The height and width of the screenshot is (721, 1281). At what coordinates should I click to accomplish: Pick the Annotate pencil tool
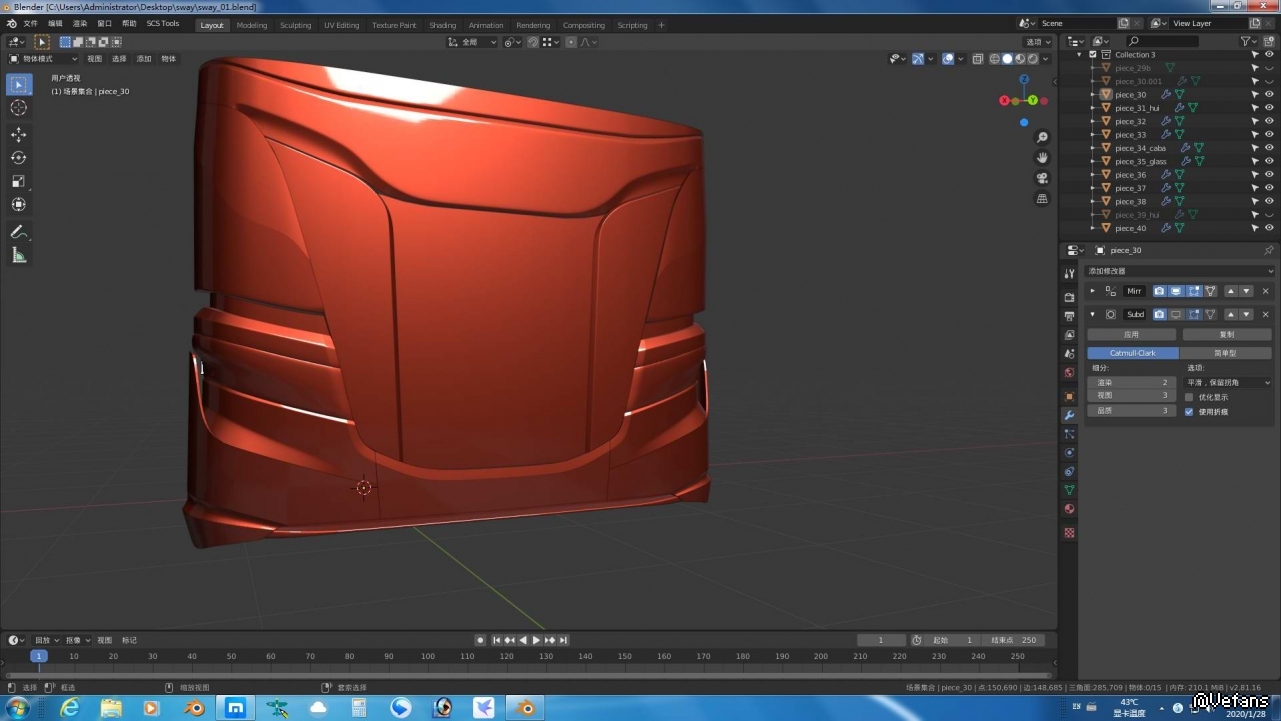(x=18, y=232)
